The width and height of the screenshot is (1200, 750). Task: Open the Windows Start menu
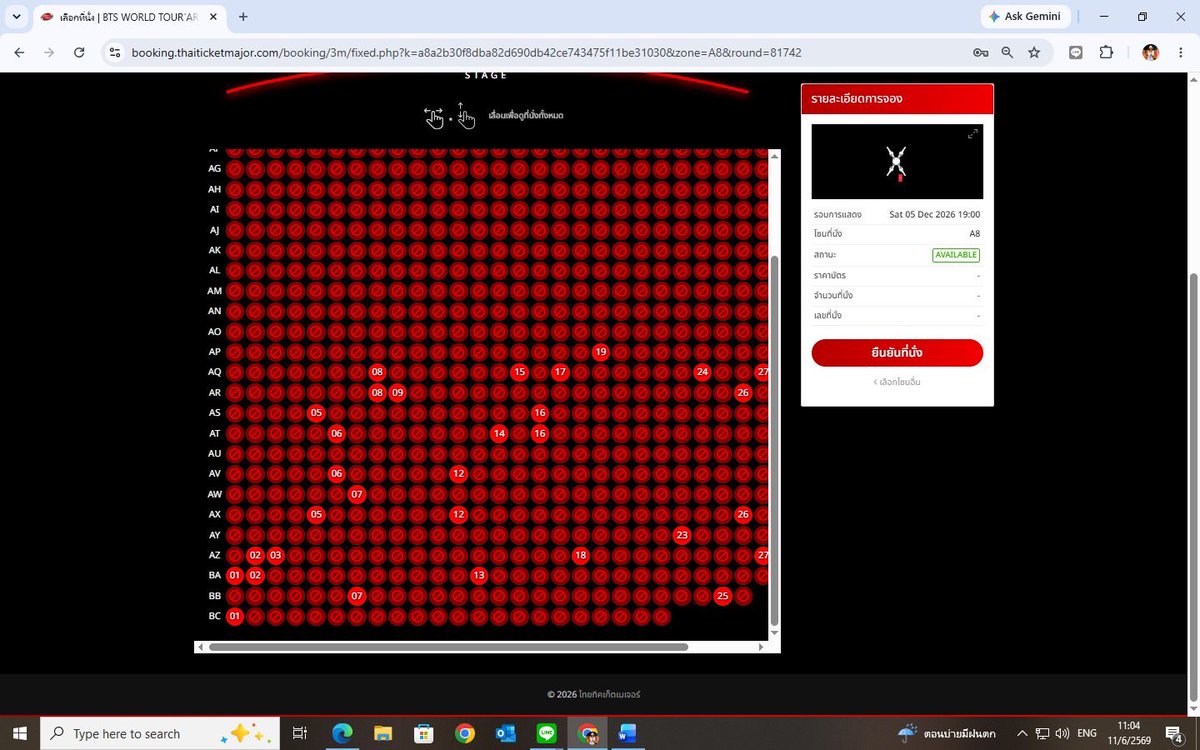19,733
